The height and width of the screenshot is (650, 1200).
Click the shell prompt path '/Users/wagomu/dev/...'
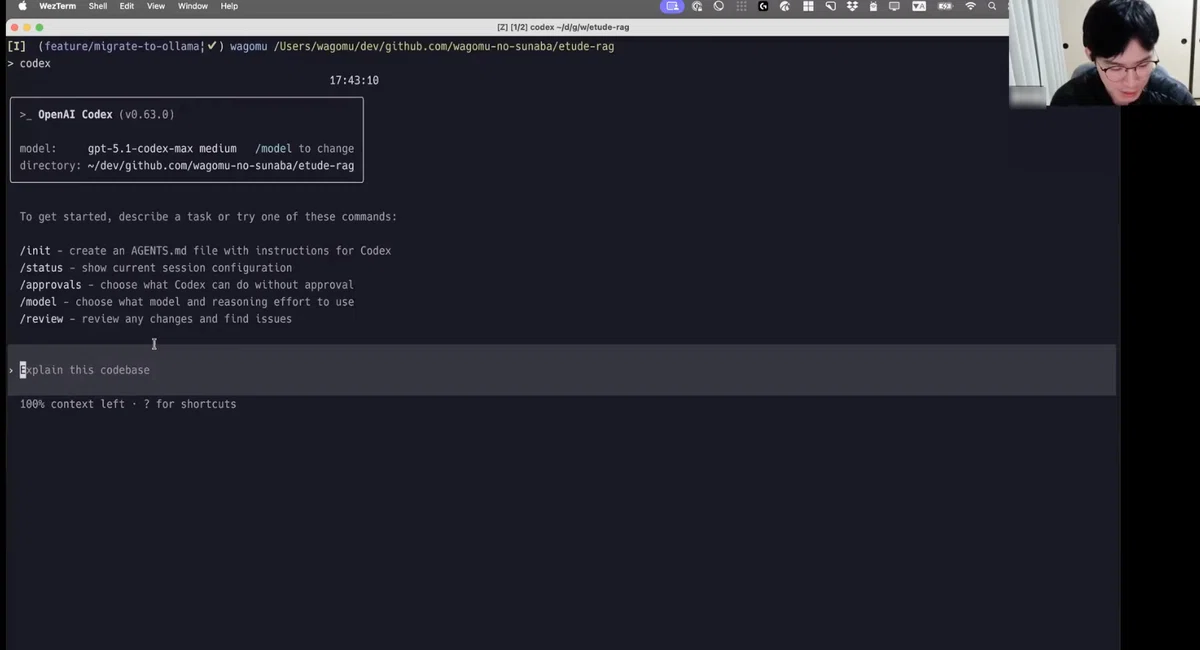pos(444,46)
